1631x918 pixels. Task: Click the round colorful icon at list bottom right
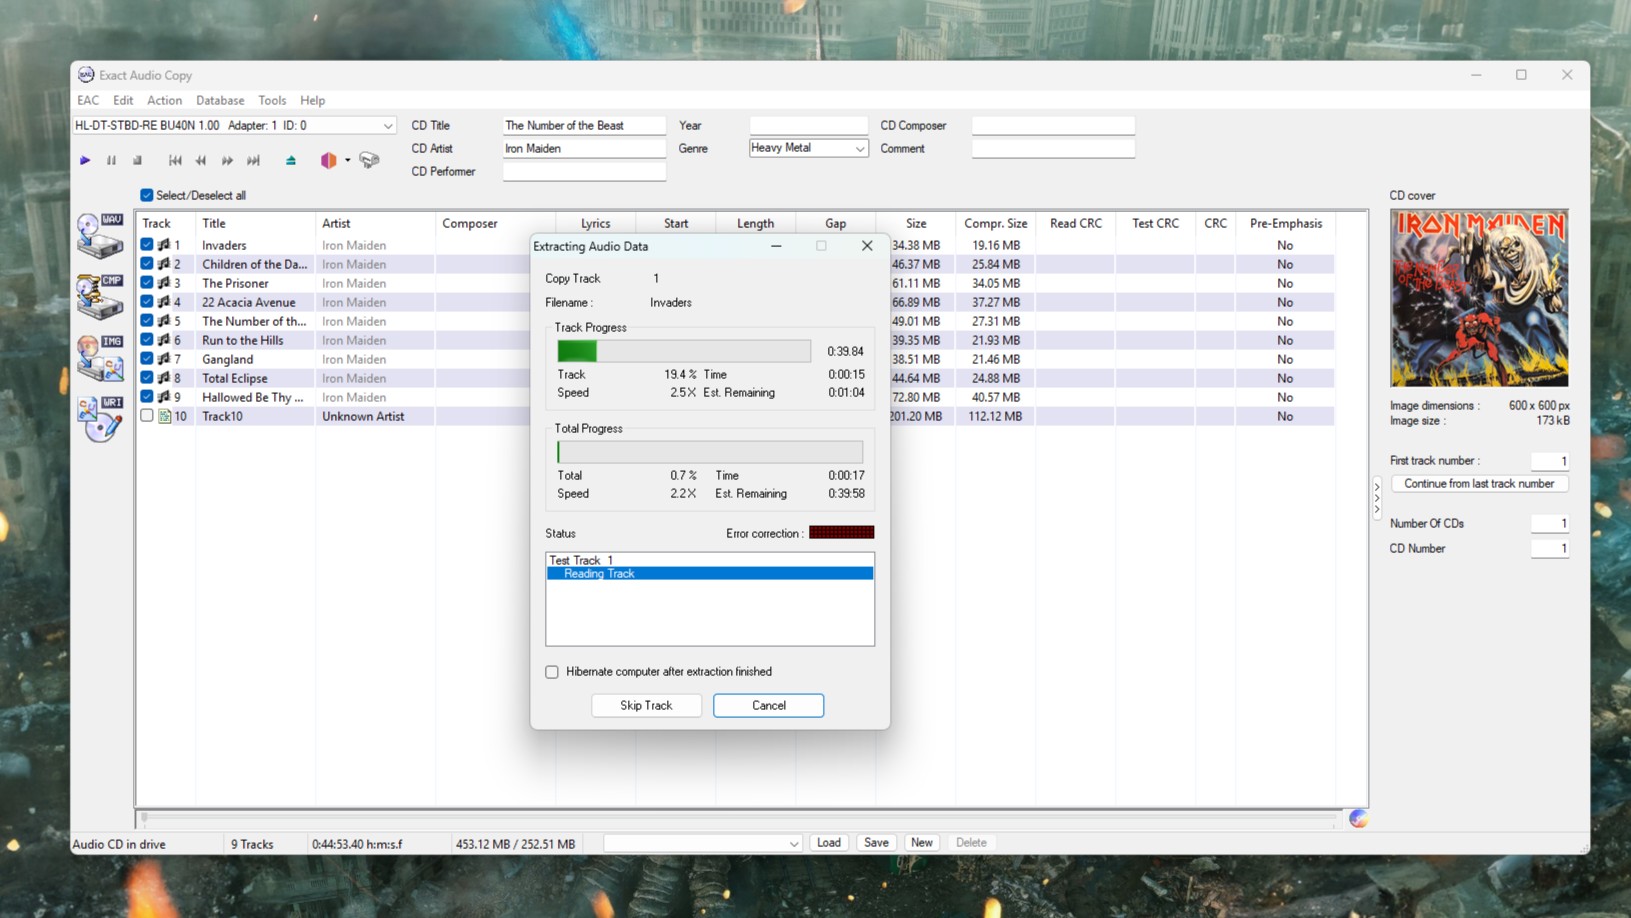click(x=1358, y=819)
